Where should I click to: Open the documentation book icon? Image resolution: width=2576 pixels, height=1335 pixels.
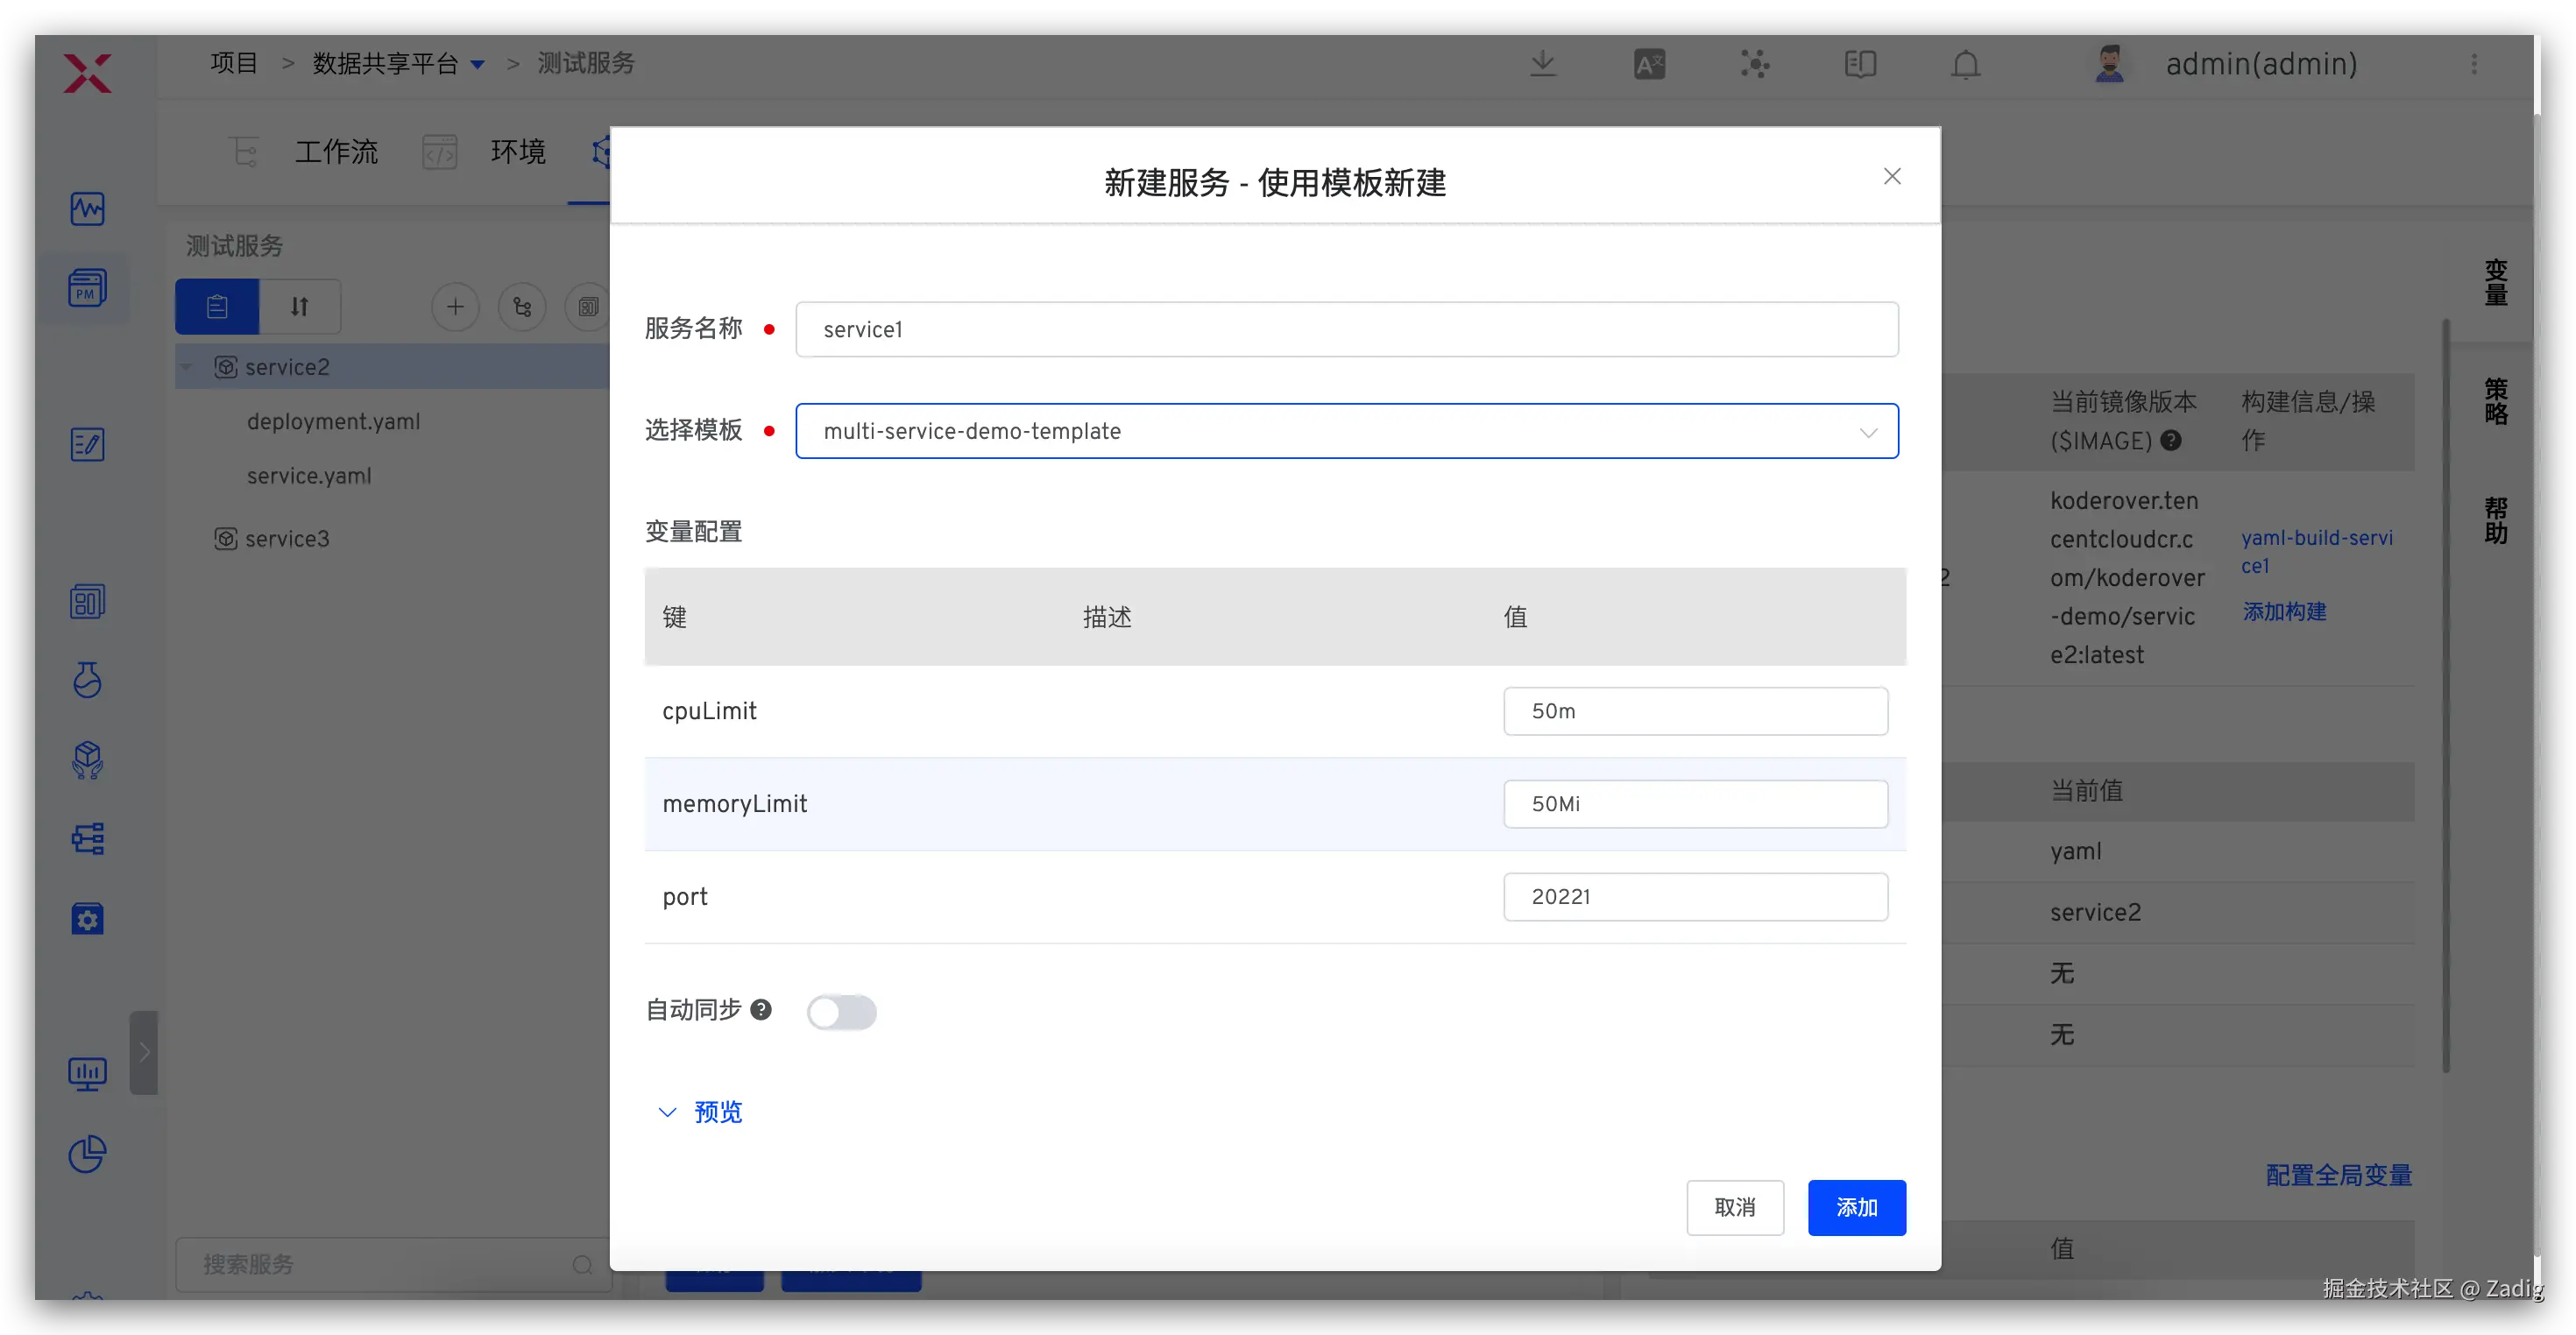pyautogui.click(x=1860, y=64)
